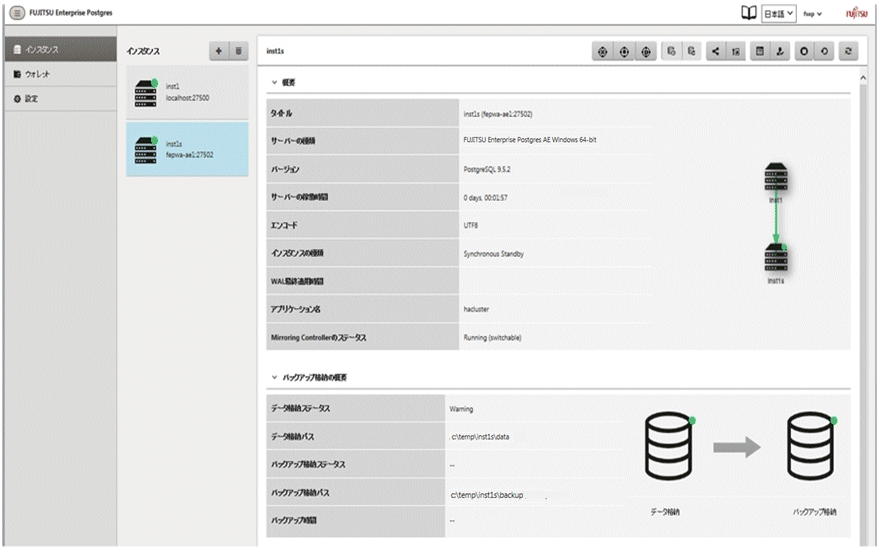
Task: Select the inst1 localhost:27500 instance card
Action: point(187,92)
